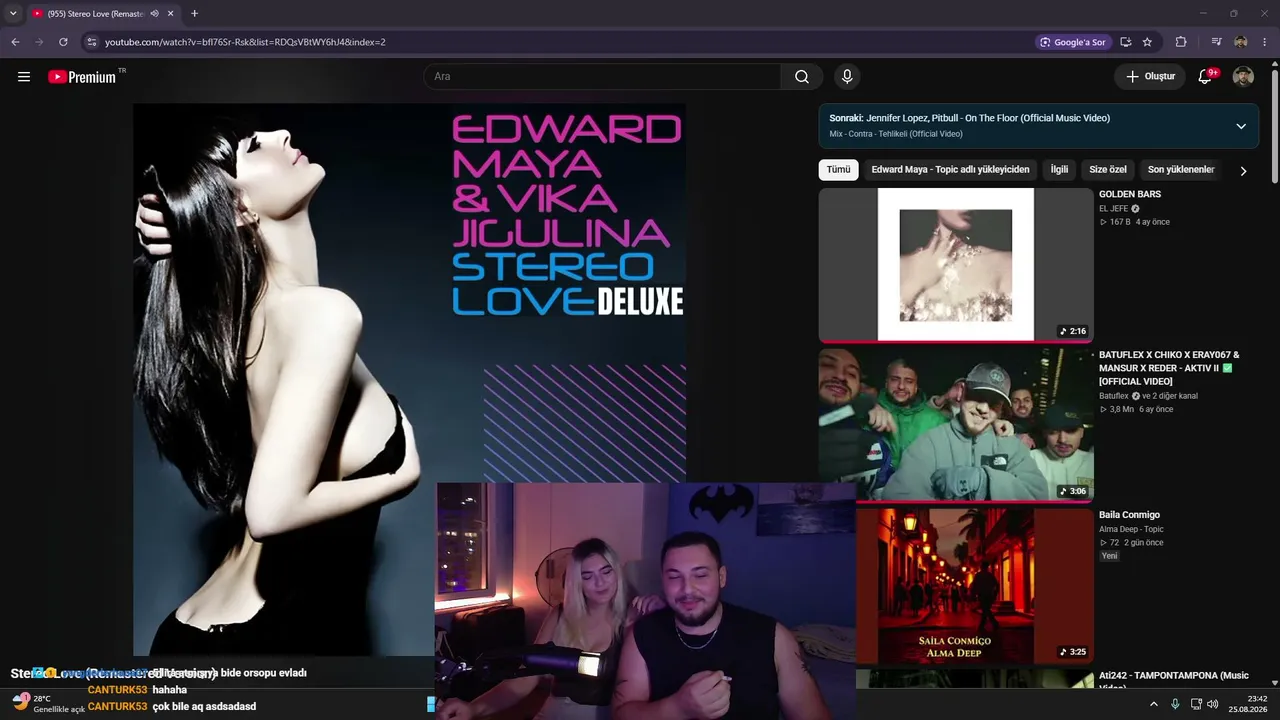The image size is (1280, 720).
Task: Open the browser extensions puzzle icon
Action: (1181, 42)
